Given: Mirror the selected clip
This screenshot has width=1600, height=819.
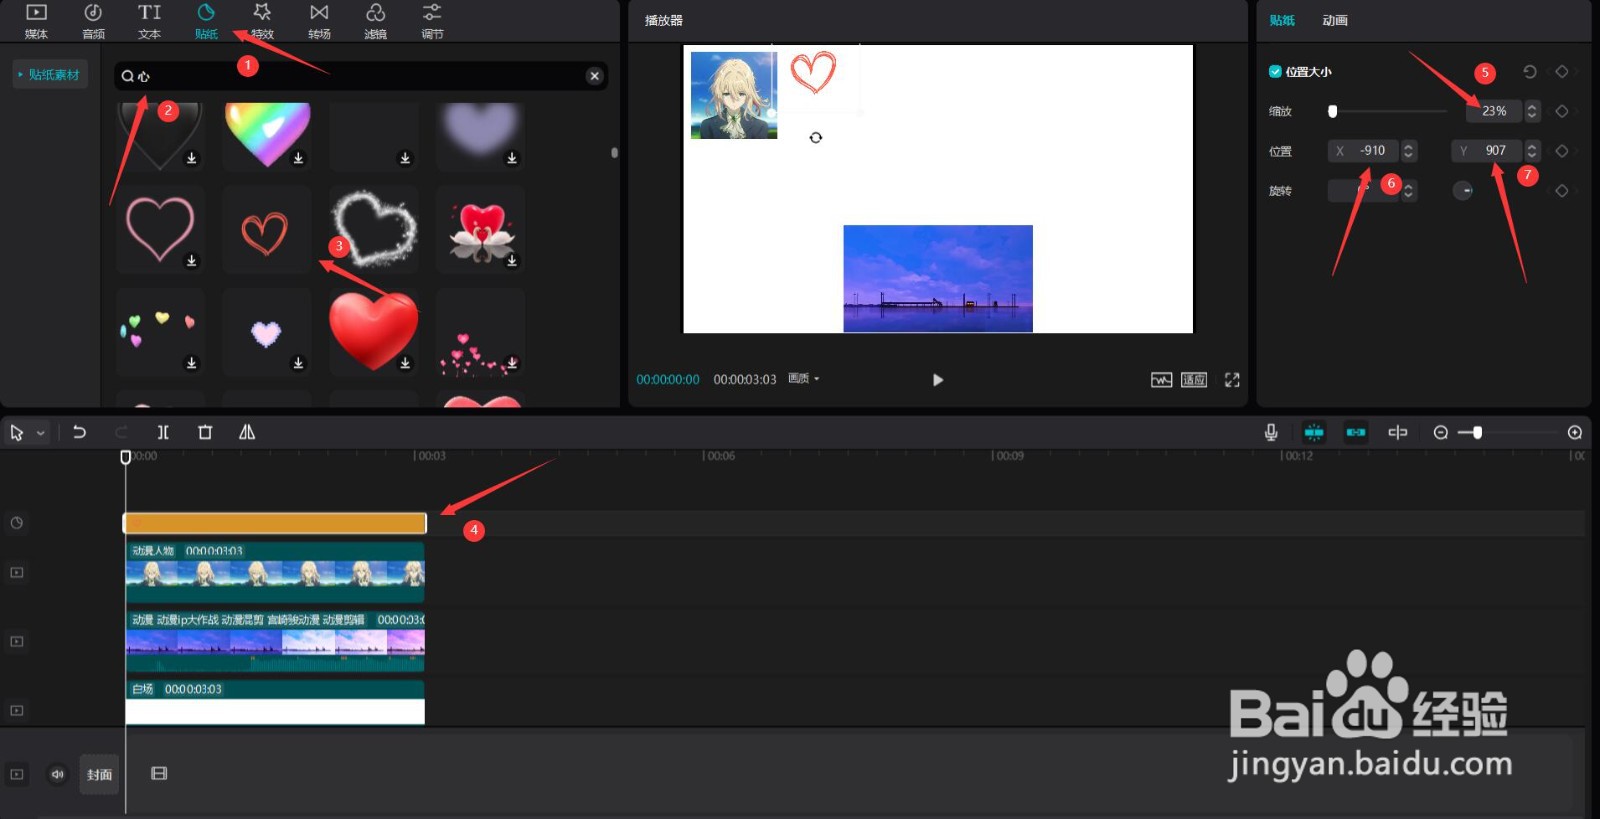Looking at the screenshot, I should 247,432.
